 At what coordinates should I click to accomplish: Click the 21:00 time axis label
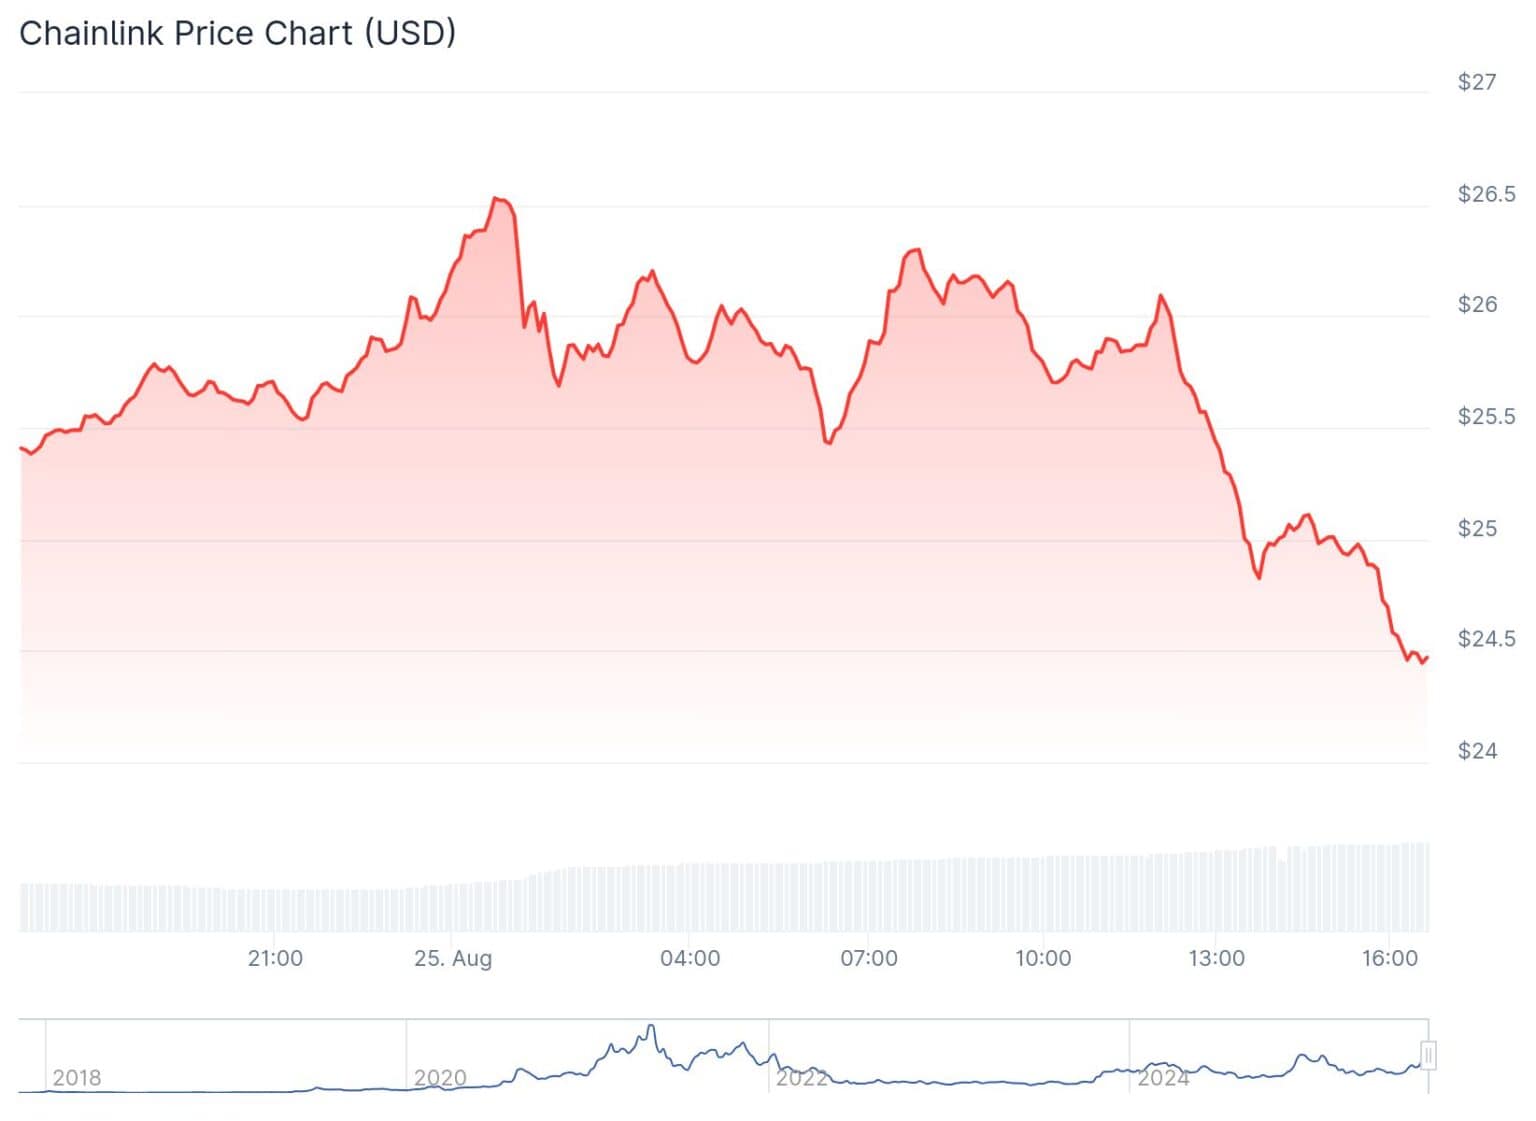click(275, 958)
